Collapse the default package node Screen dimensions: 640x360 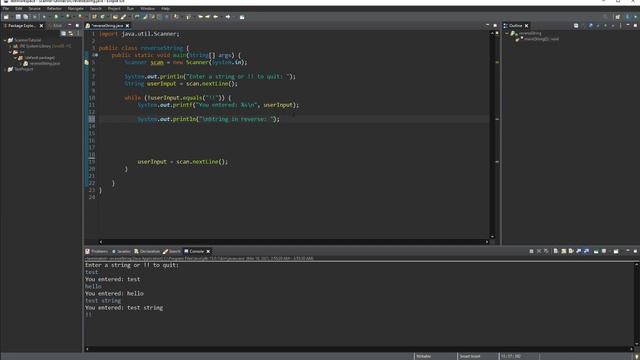pyautogui.click(x=15, y=58)
